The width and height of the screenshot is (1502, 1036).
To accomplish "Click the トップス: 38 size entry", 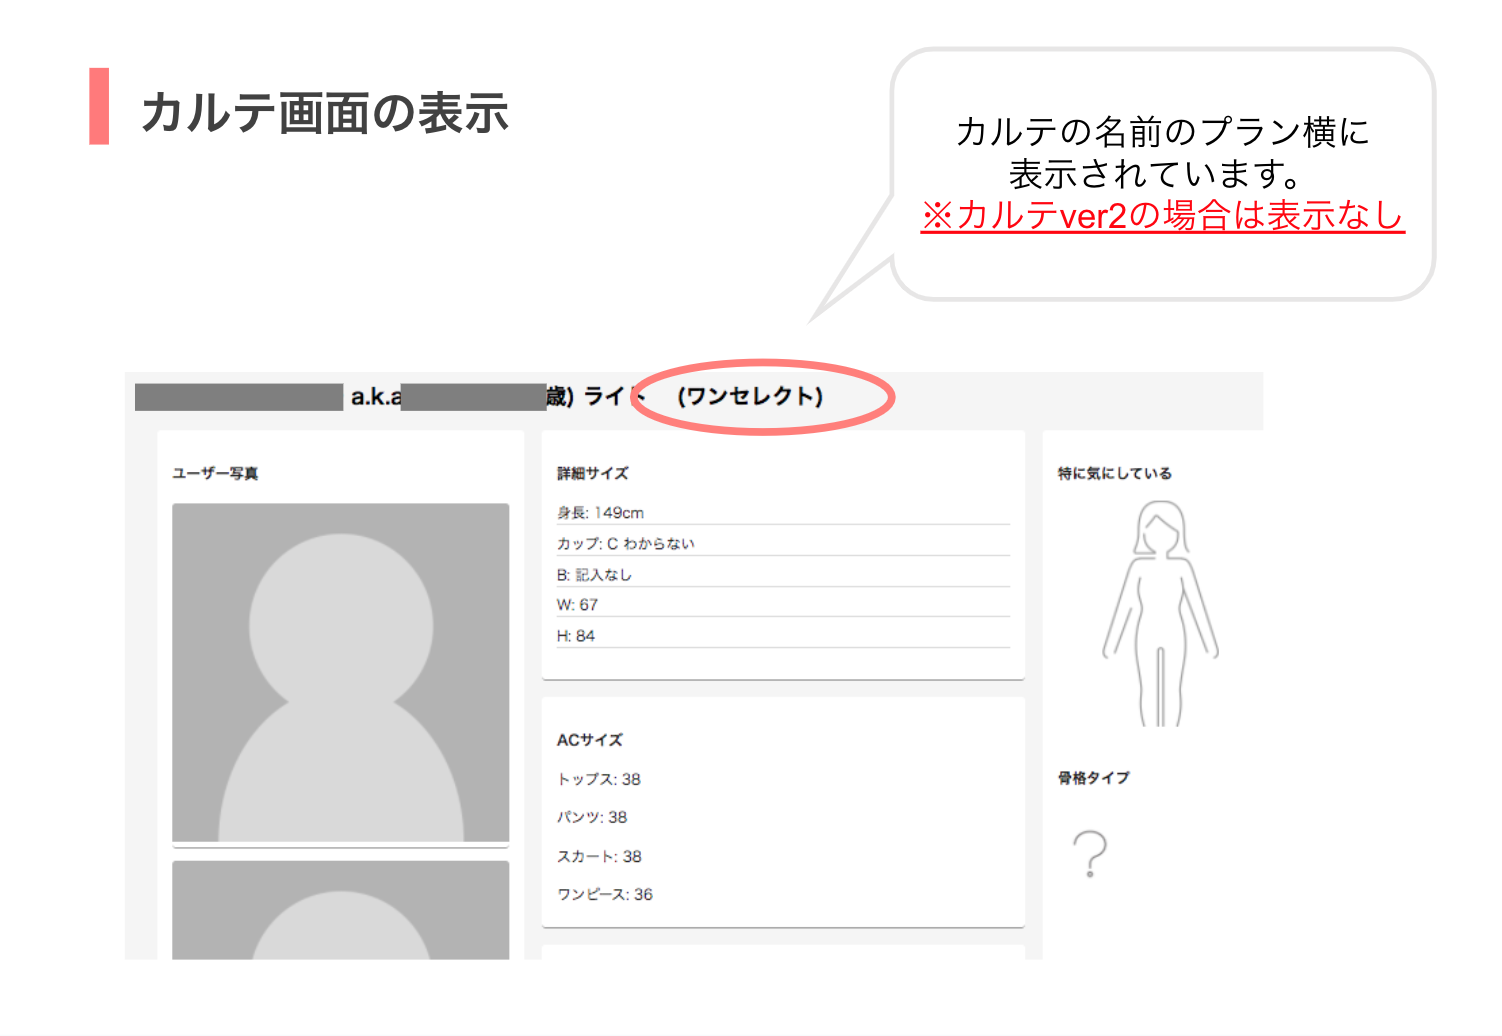I will pyautogui.click(x=599, y=779).
